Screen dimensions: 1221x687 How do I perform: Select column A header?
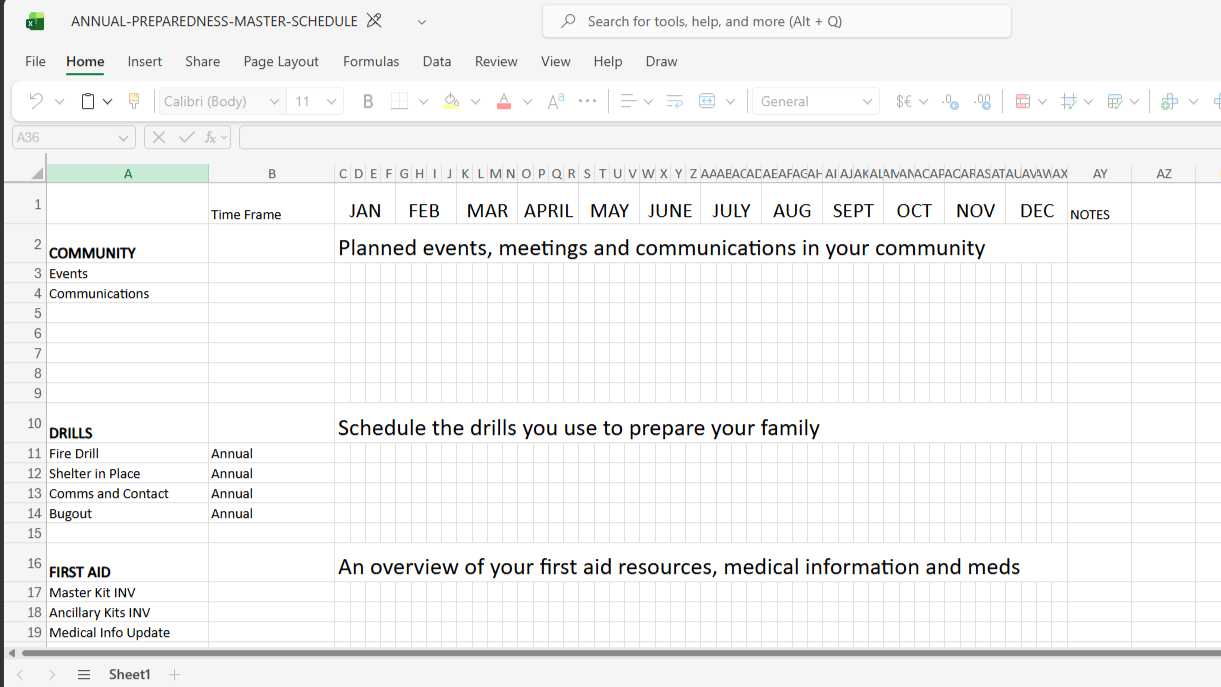tap(128, 174)
